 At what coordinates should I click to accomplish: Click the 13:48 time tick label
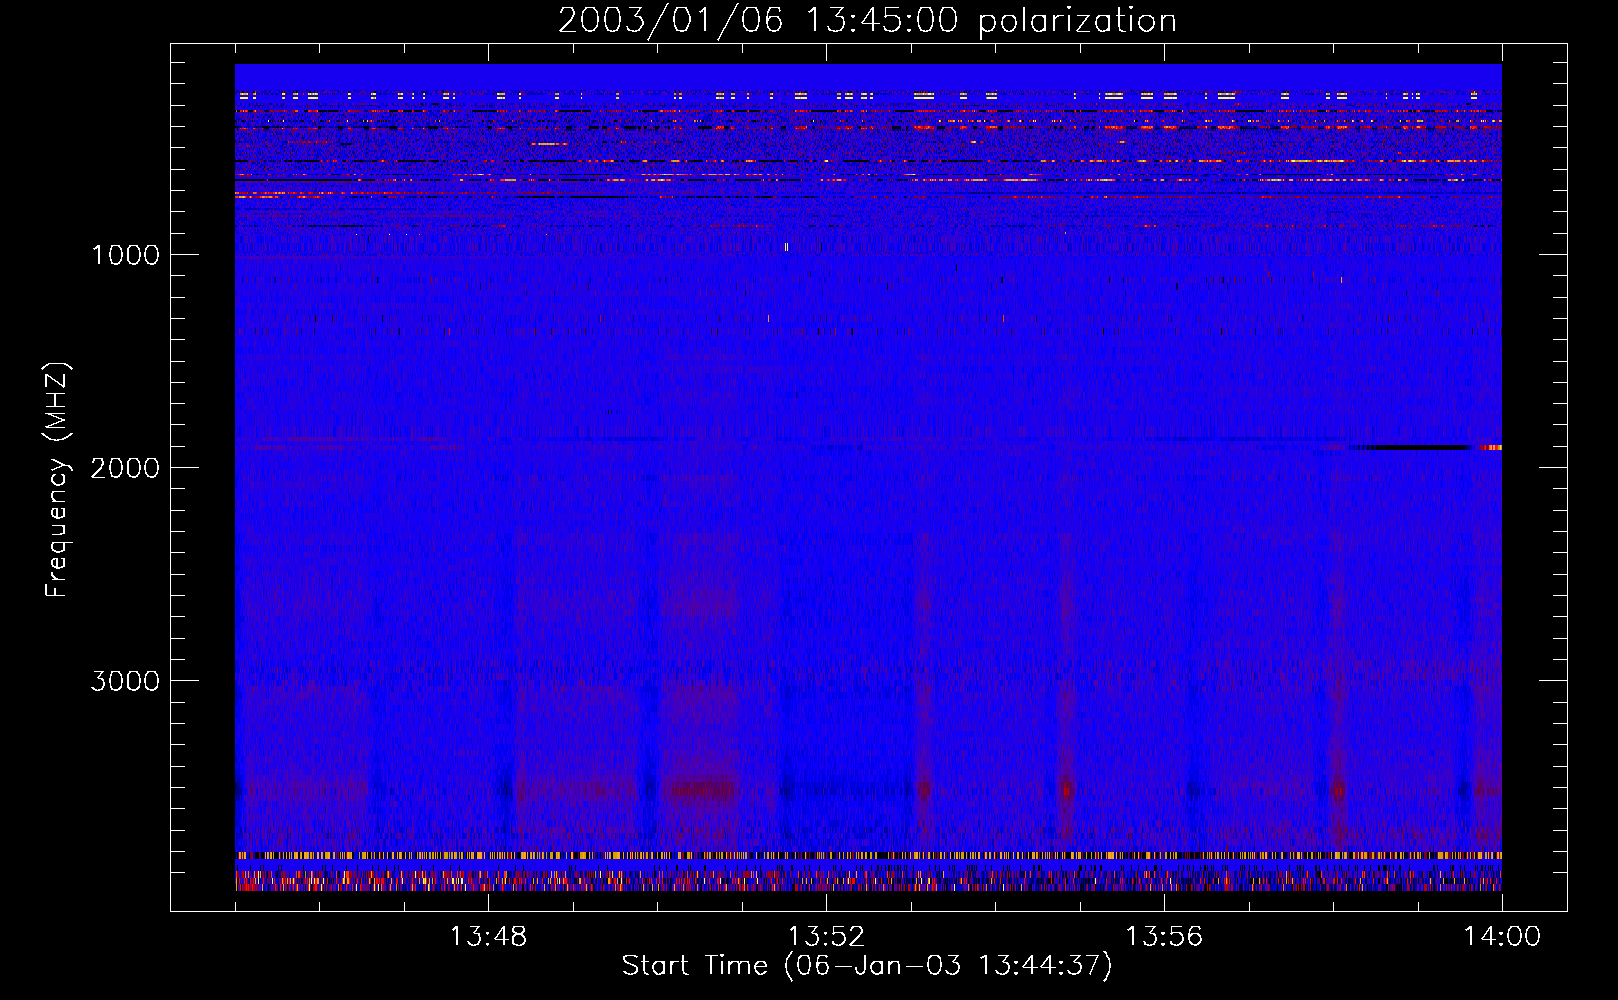[488, 937]
